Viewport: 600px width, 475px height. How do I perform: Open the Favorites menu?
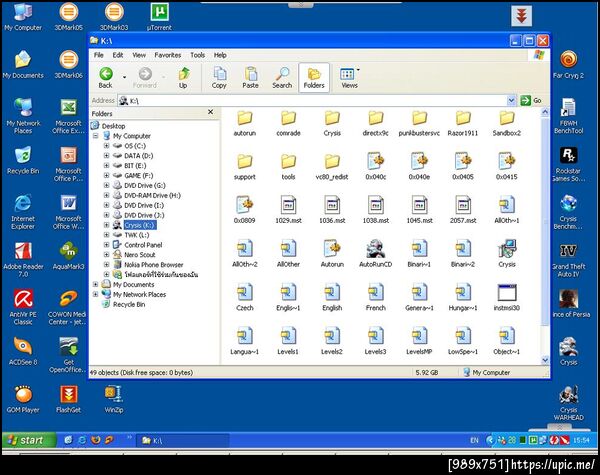(x=168, y=55)
